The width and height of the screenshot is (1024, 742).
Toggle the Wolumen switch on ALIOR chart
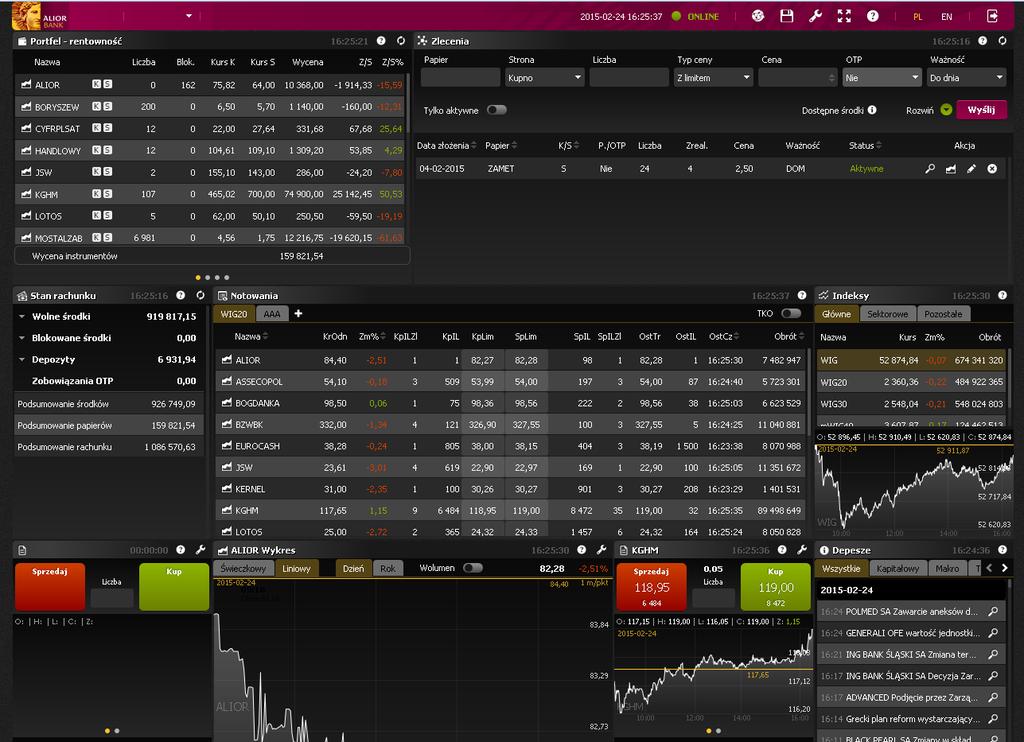point(473,568)
